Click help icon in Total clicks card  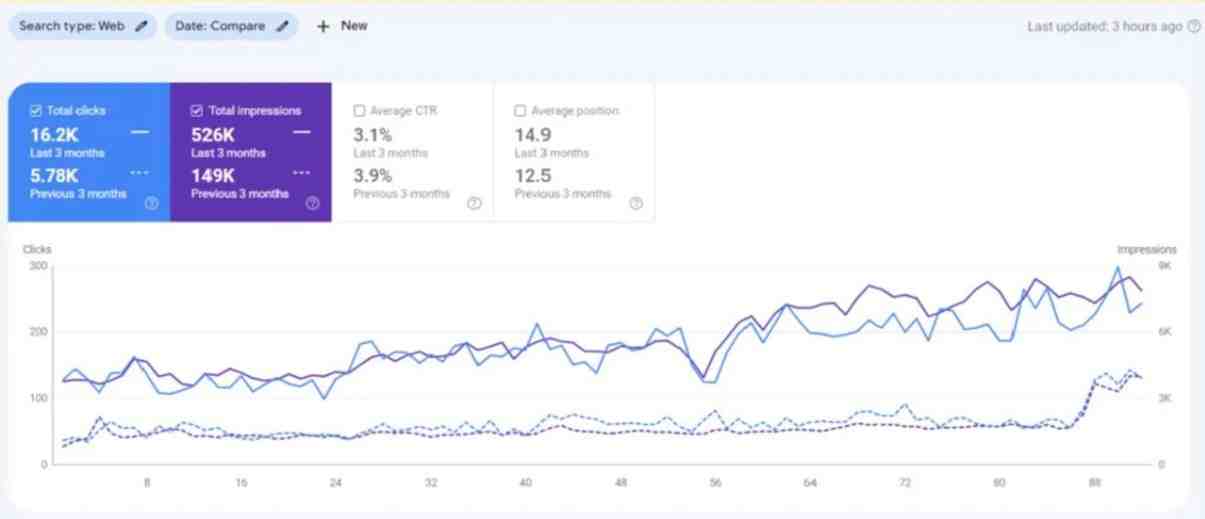click(x=151, y=203)
